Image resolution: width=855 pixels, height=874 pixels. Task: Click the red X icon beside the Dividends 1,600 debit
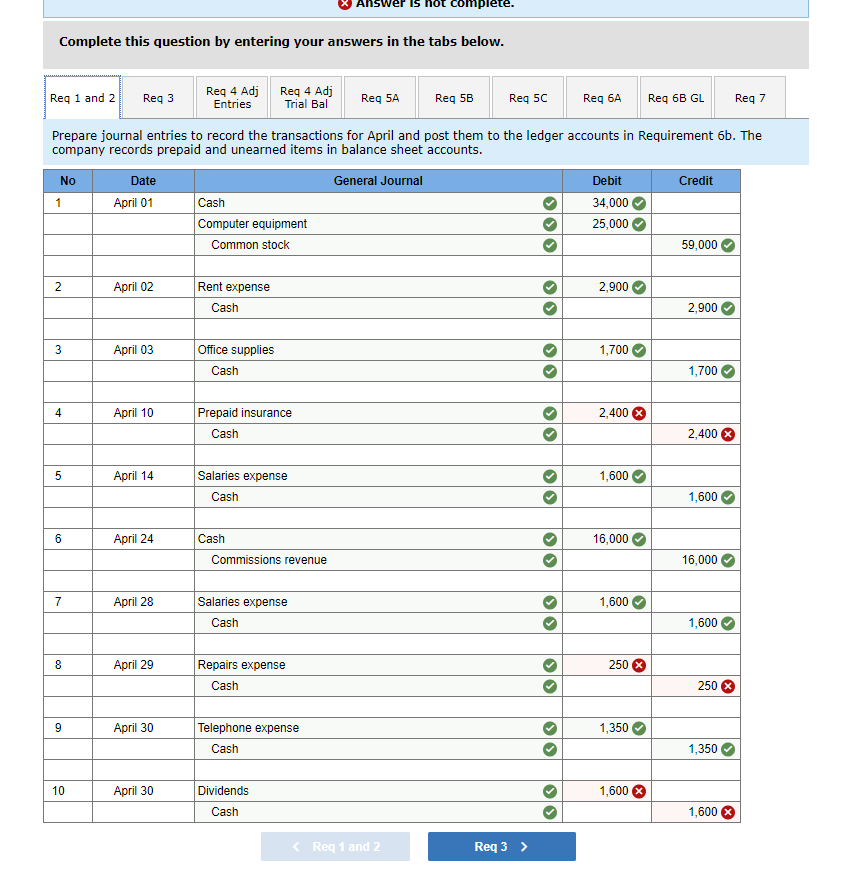pos(639,791)
